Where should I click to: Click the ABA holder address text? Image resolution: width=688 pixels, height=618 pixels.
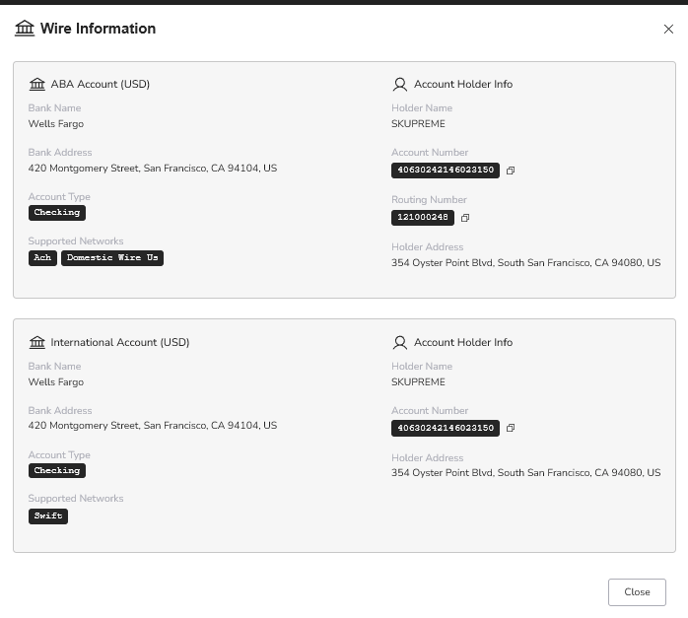526,262
